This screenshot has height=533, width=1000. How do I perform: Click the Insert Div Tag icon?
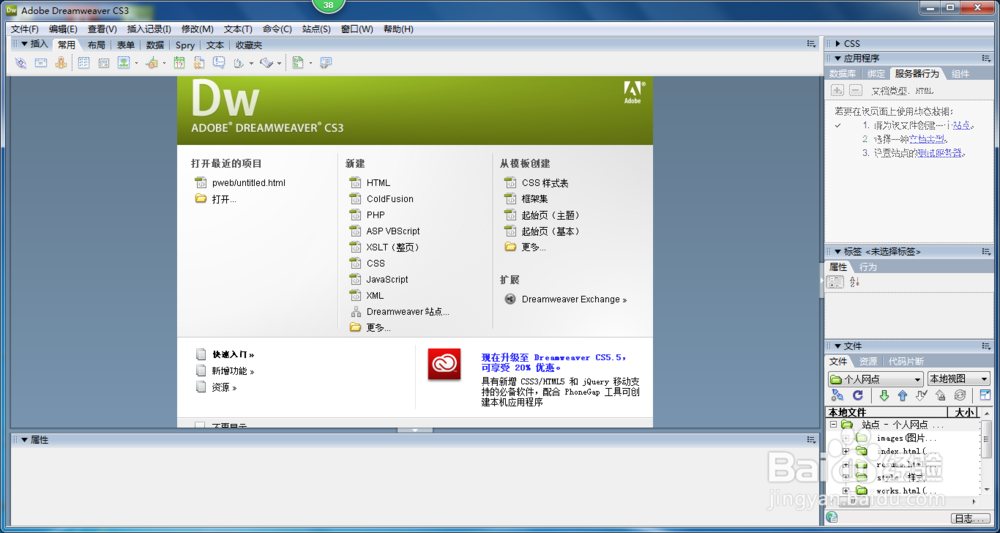click(x=103, y=62)
